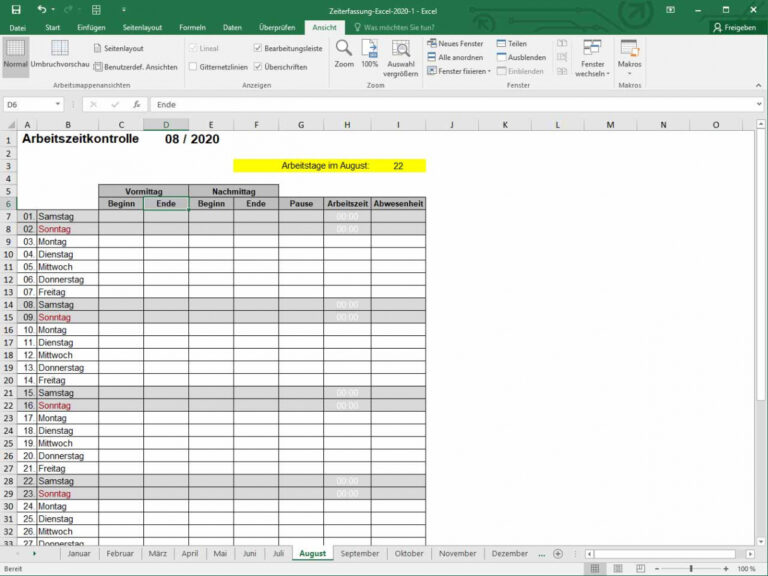Open the Makros dropdown

tap(629, 58)
